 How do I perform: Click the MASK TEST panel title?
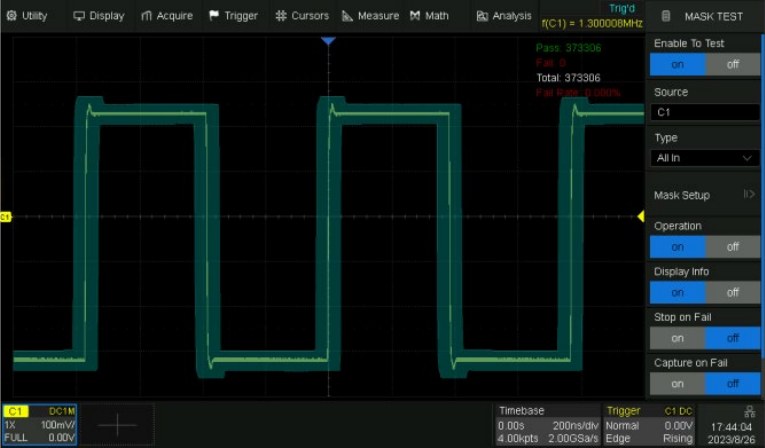click(x=713, y=16)
